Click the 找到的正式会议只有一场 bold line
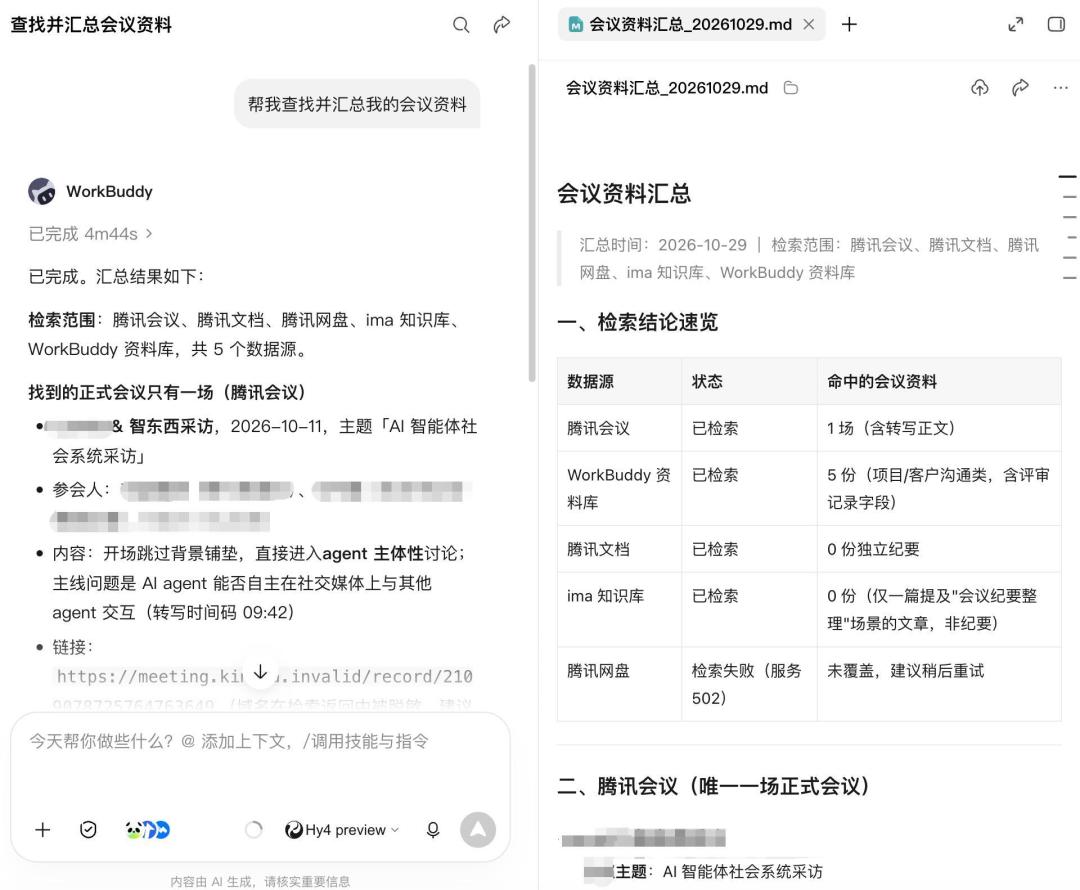 [167, 392]
